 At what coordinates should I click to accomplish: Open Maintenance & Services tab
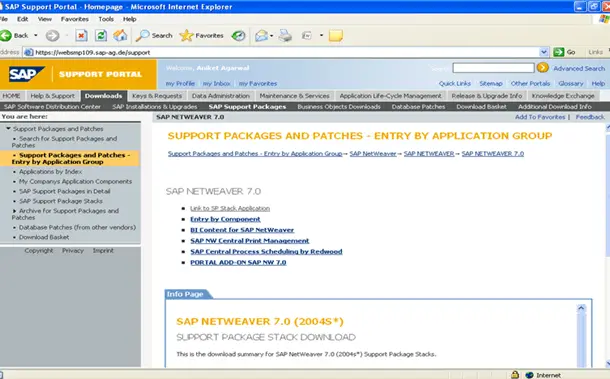294,96
